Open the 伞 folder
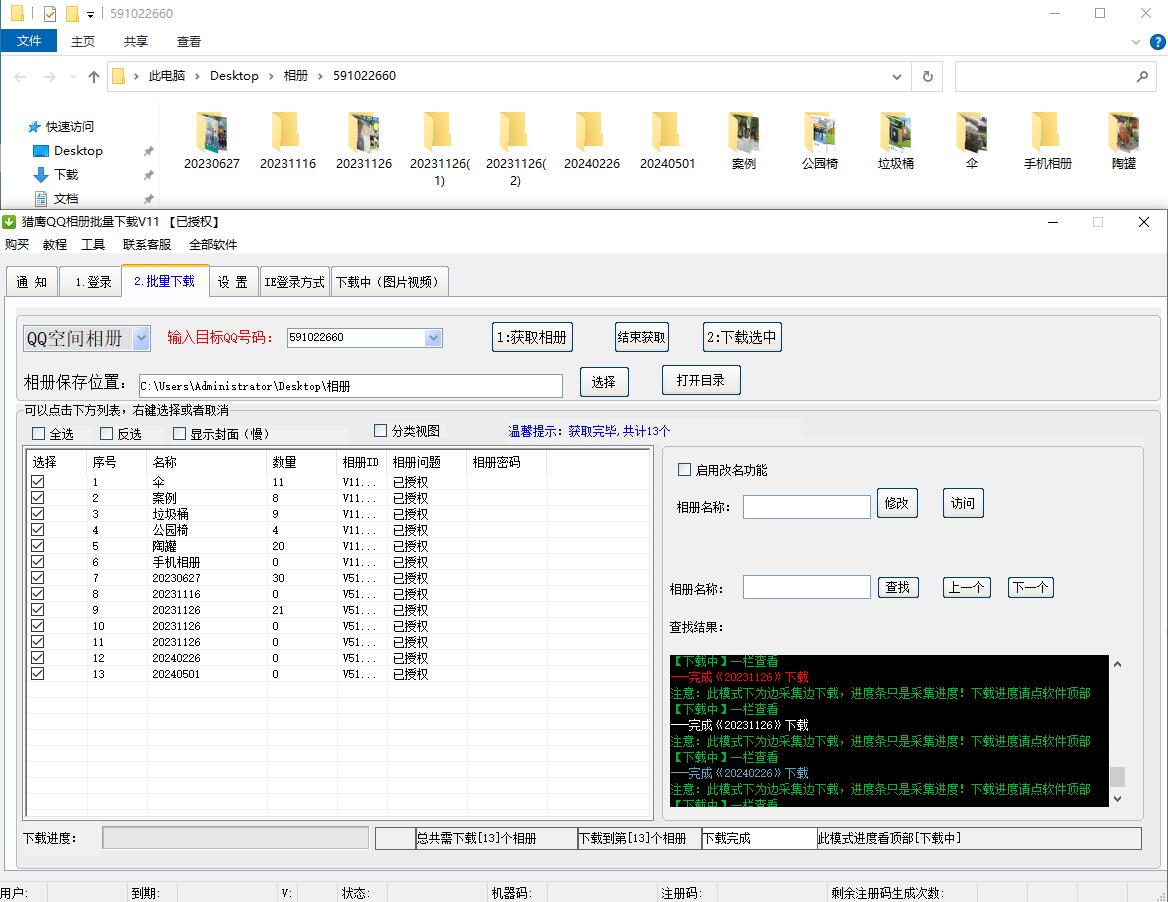1168x902 pixels. click(x=971, y=141)
